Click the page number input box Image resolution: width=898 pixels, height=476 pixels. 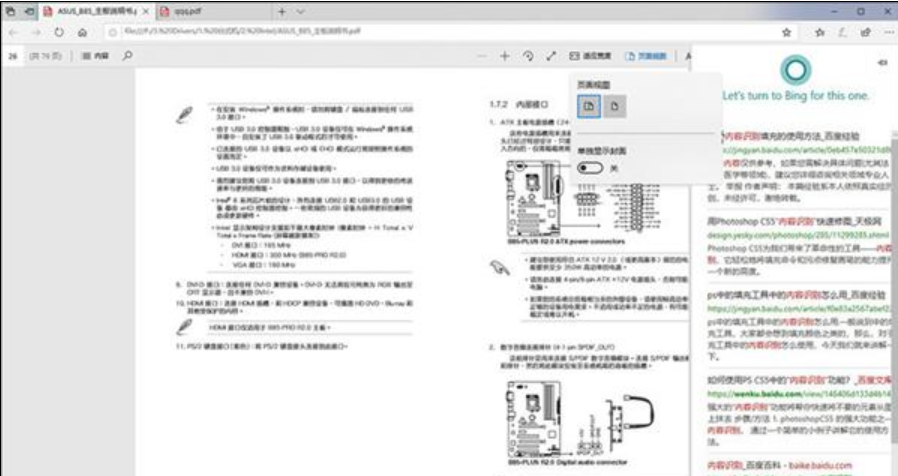(13, 58)
